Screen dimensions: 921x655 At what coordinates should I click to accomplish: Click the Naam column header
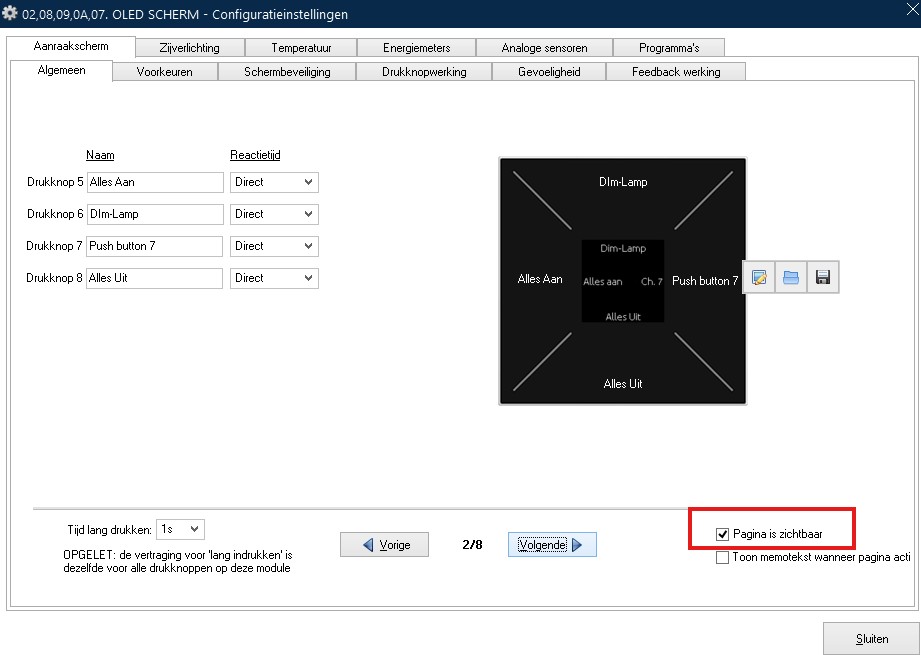click(100, 155)
